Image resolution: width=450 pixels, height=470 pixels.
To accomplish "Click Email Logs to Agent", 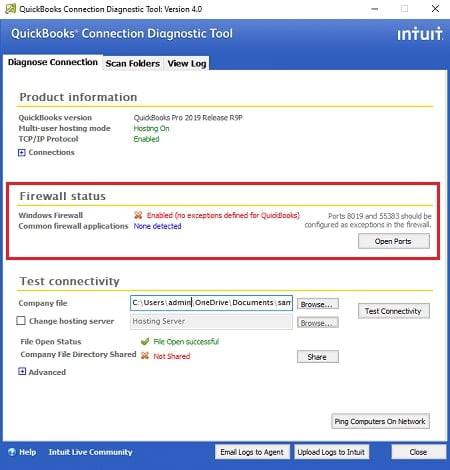I will click(x=252, y=452).
